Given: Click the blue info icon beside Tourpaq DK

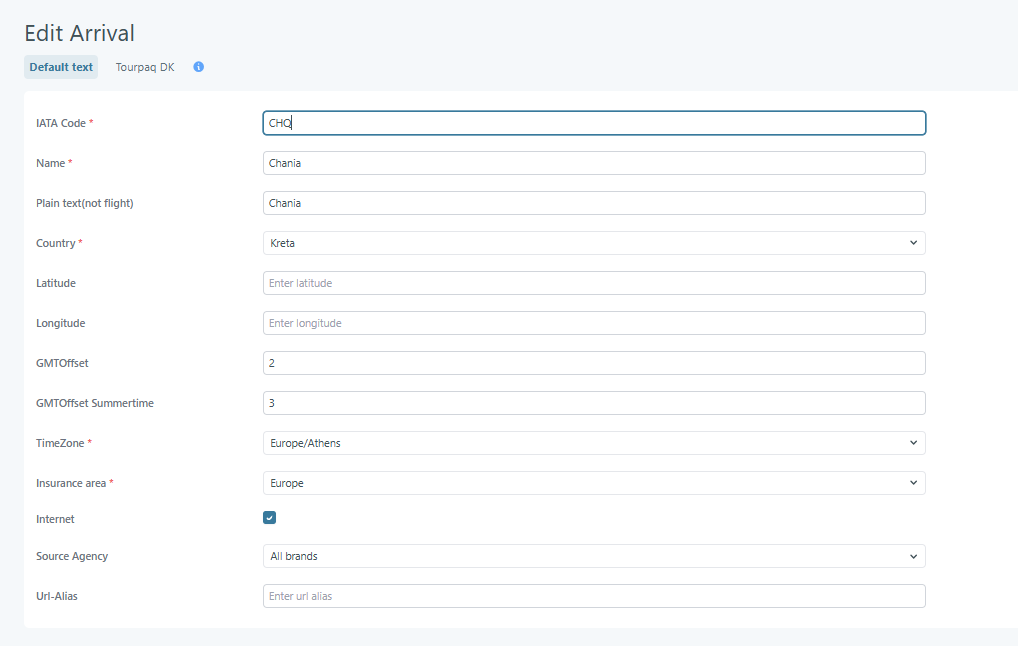Looking at the screenshot, I should [199, 67].
